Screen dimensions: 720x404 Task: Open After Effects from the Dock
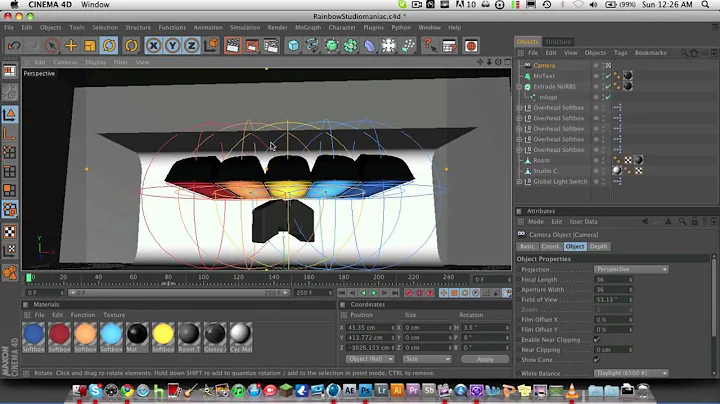pos(349,390)
